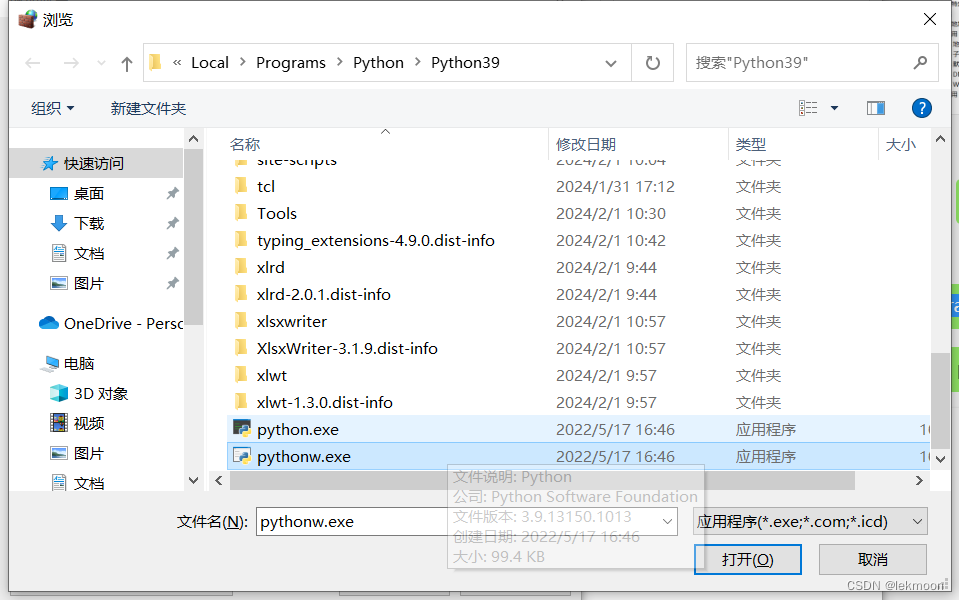Click file list scroll up arrow
The image size is (959, 600).
(940, 139)
